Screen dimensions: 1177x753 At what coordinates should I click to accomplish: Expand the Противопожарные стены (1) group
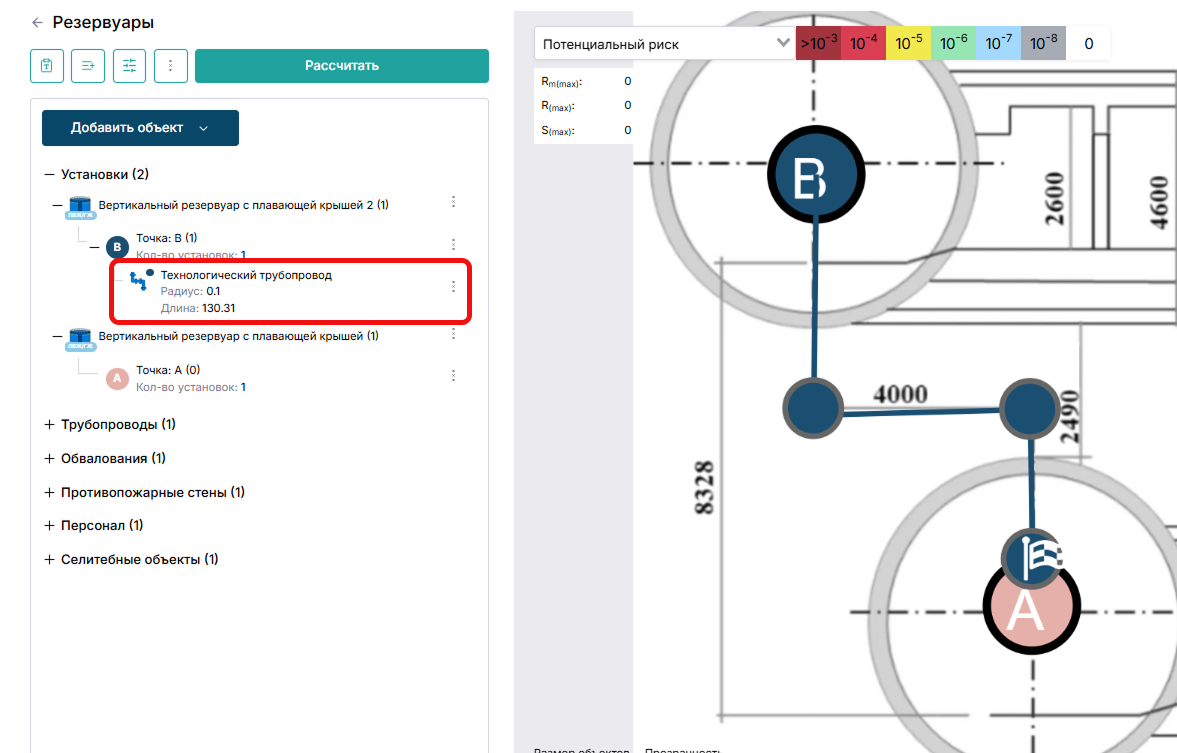click(x=50, y=492)
